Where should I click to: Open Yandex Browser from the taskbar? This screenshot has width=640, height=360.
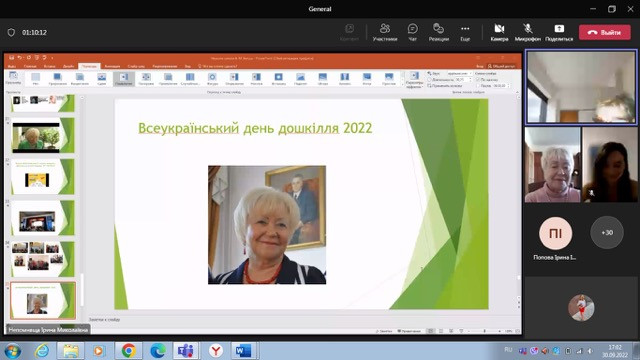pos(216,351)
